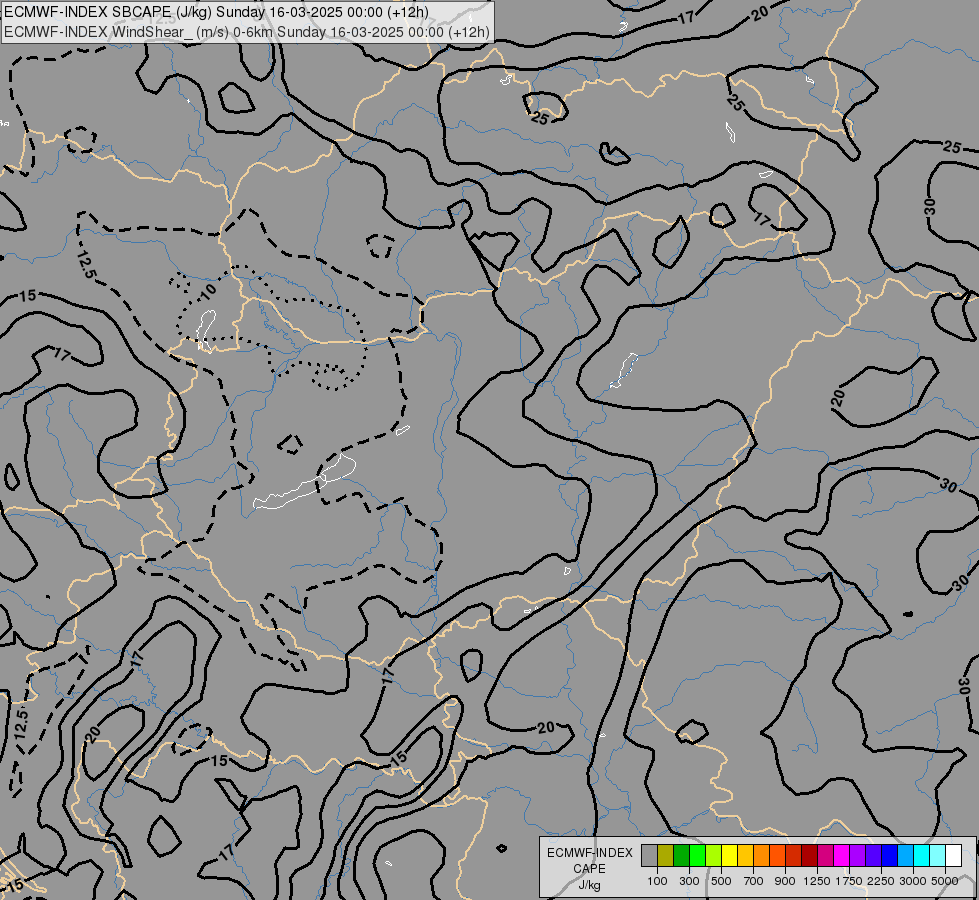Click the legend value 2250
The width and height of the screenshot is (979, 900).
(881, 881)
